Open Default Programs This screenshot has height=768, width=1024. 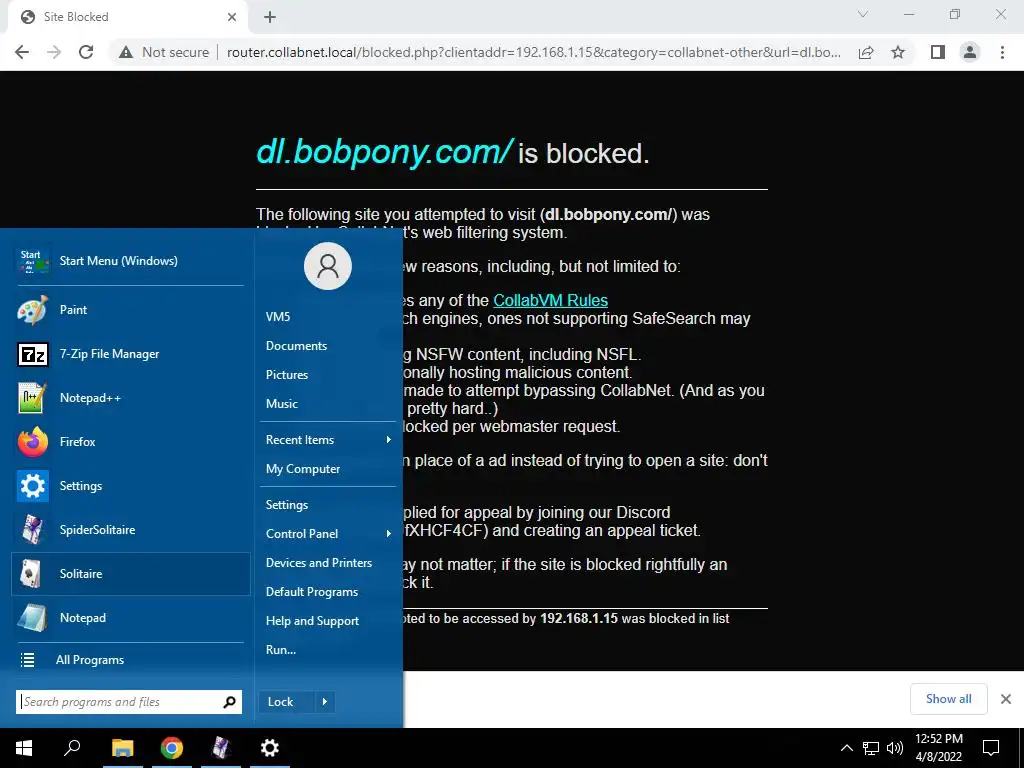pos(328,592)
